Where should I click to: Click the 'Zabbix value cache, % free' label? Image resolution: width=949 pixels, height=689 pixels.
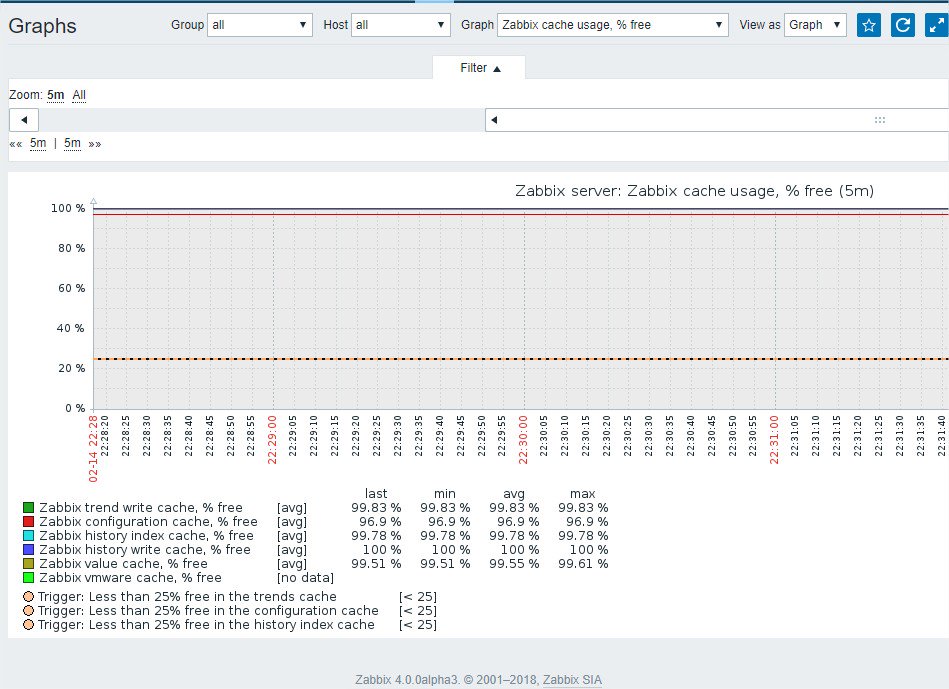click(x=123, y=564)
